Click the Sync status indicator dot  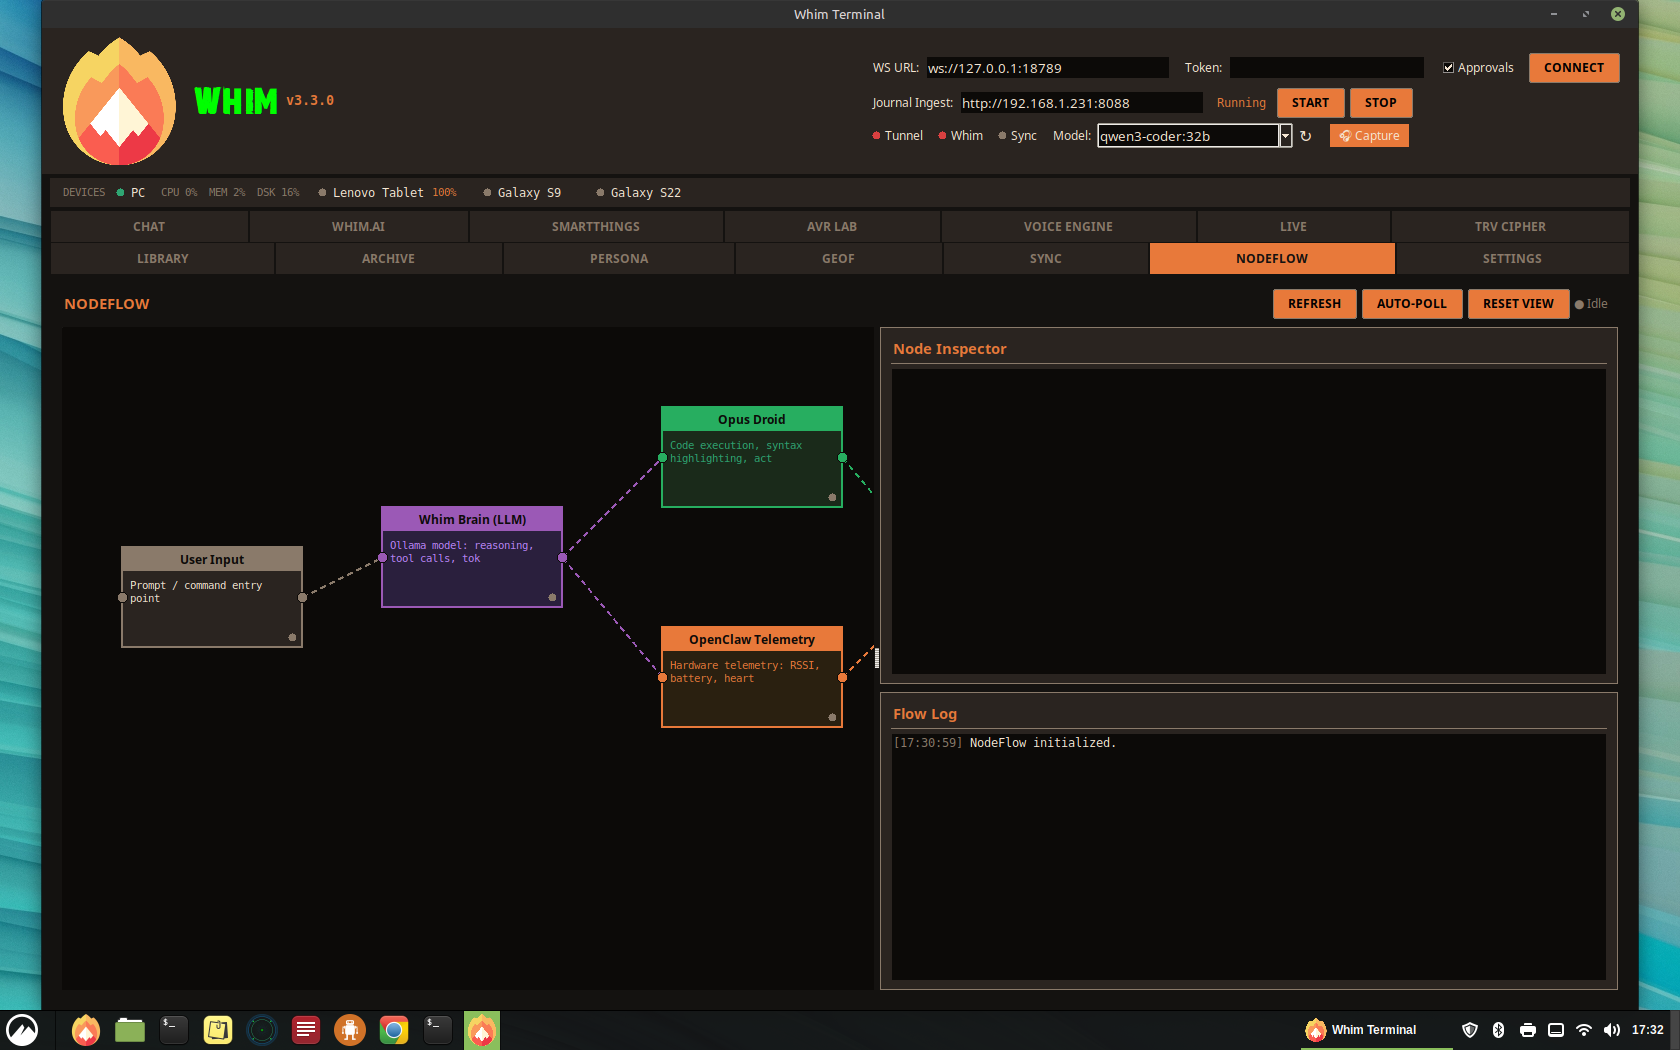[x=1001, y=135]
